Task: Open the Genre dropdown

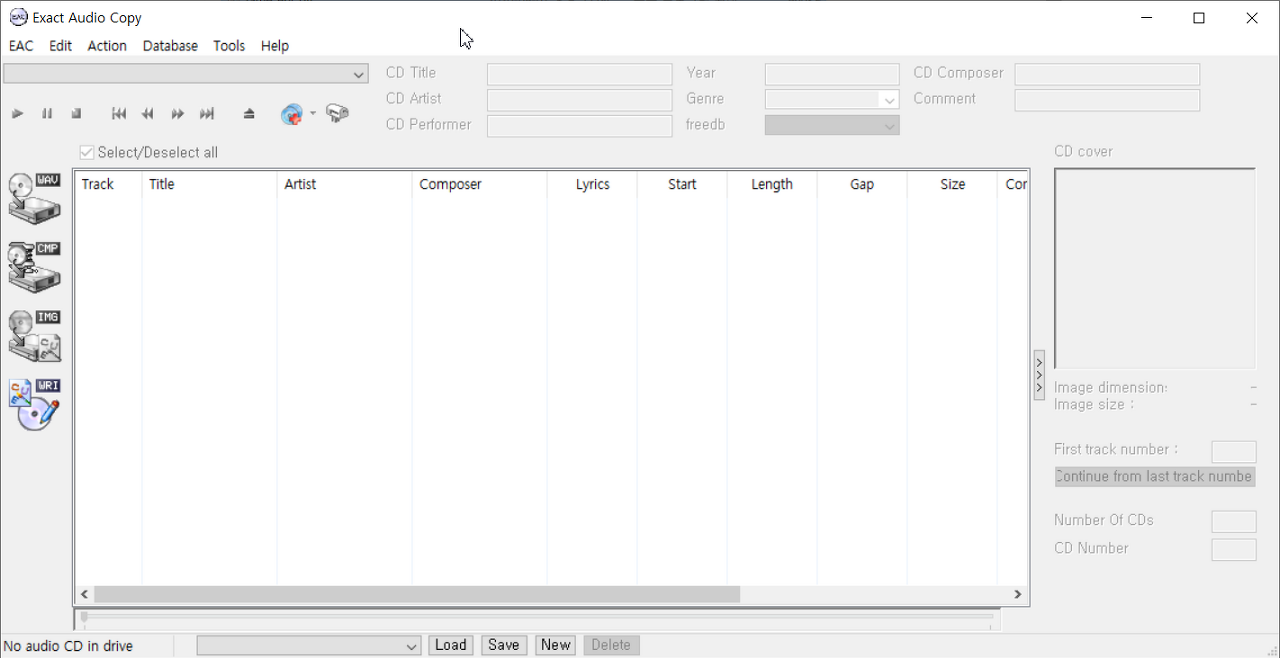Action: 889,100
